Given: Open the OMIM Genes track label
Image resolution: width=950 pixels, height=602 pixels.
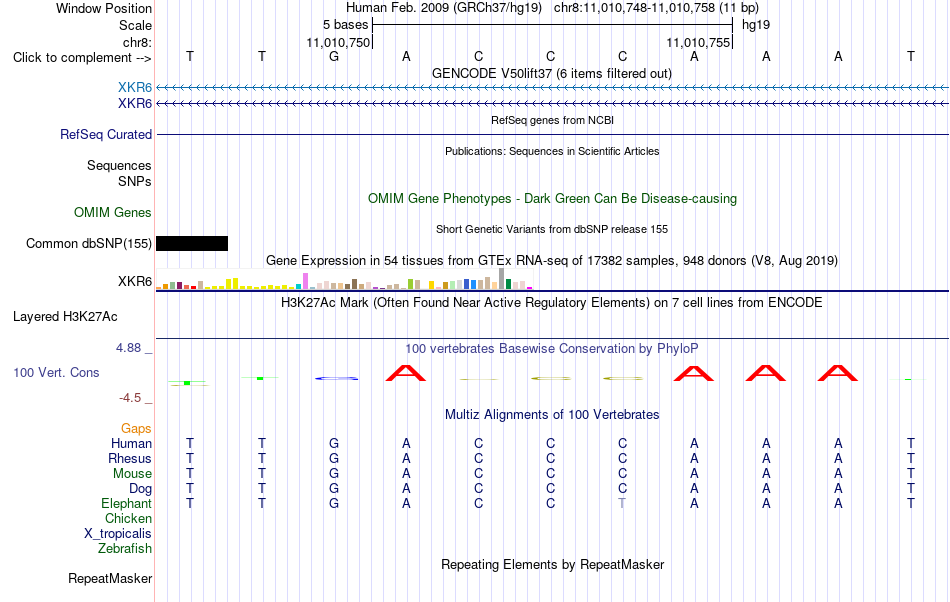Looking at the screenshot, I should coord(113,213).
